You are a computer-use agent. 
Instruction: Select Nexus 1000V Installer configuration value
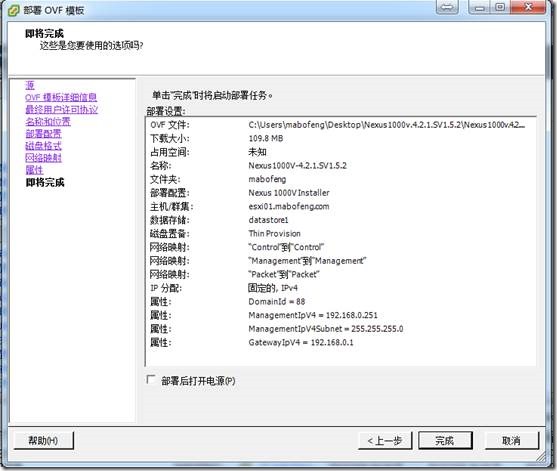(x=289, y=193)
